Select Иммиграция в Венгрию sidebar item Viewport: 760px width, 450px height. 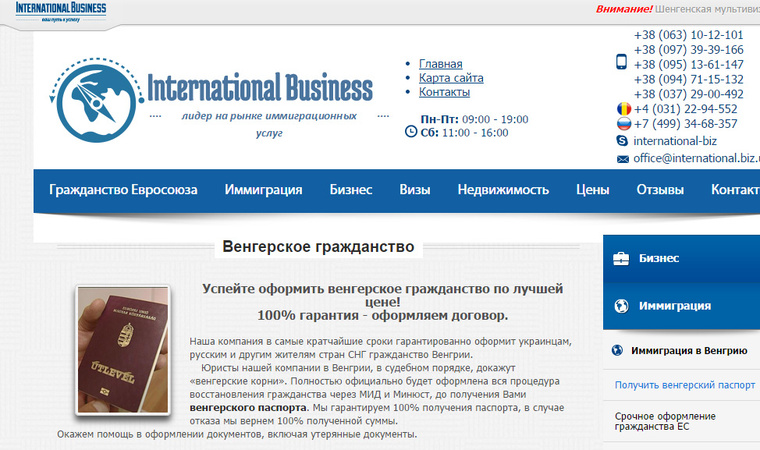tap(689, 350)
